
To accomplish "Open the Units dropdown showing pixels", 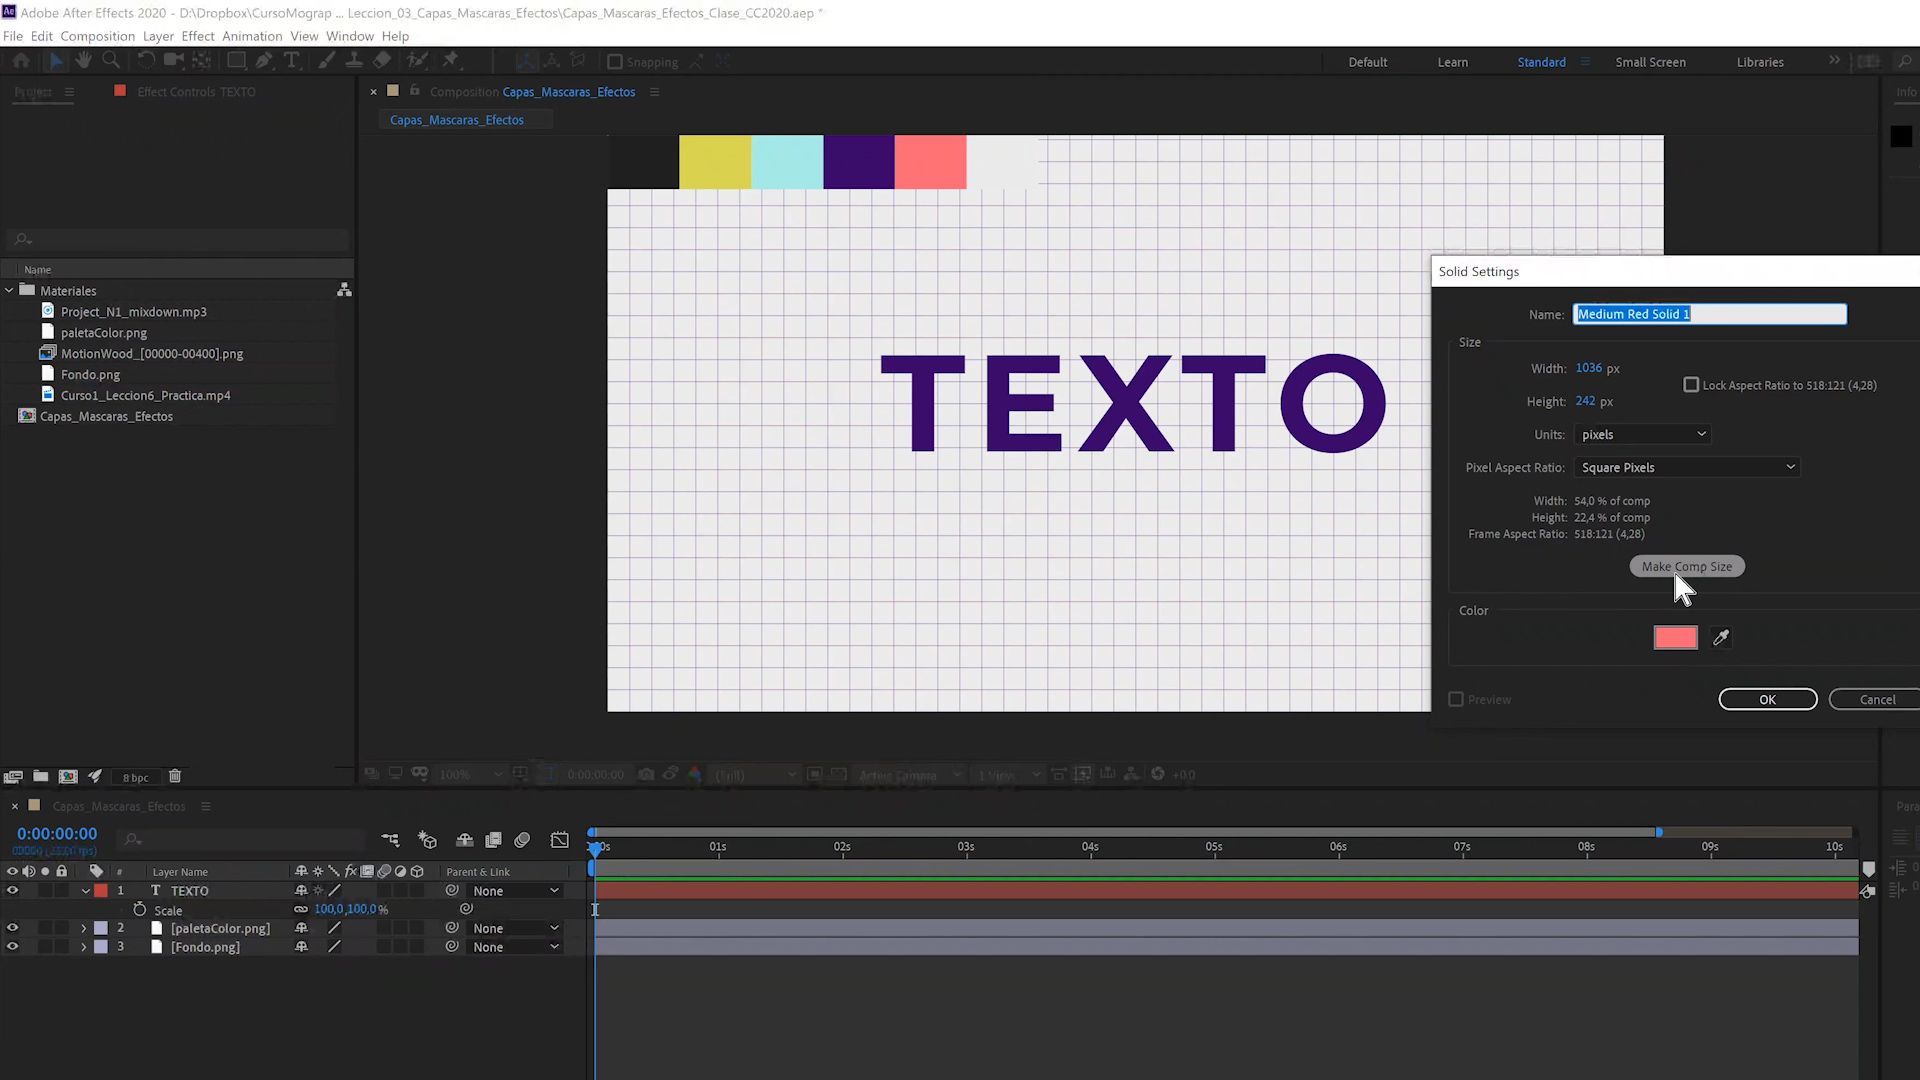I will coord(1643,435).
